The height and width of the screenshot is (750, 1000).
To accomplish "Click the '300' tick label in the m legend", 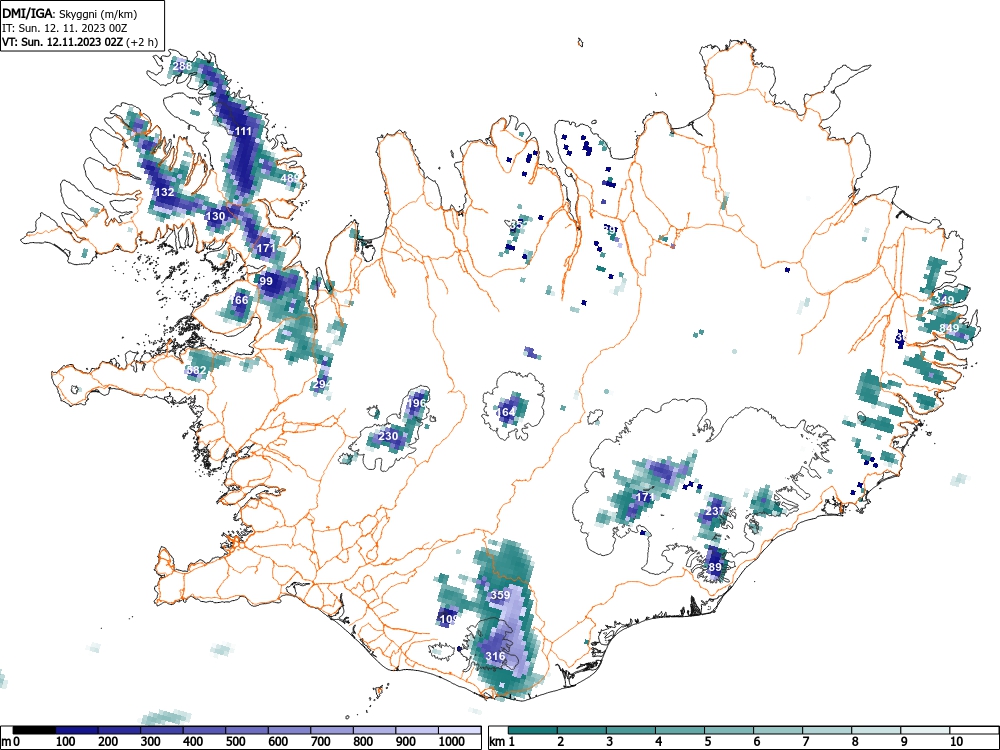I will coord(151,742).
